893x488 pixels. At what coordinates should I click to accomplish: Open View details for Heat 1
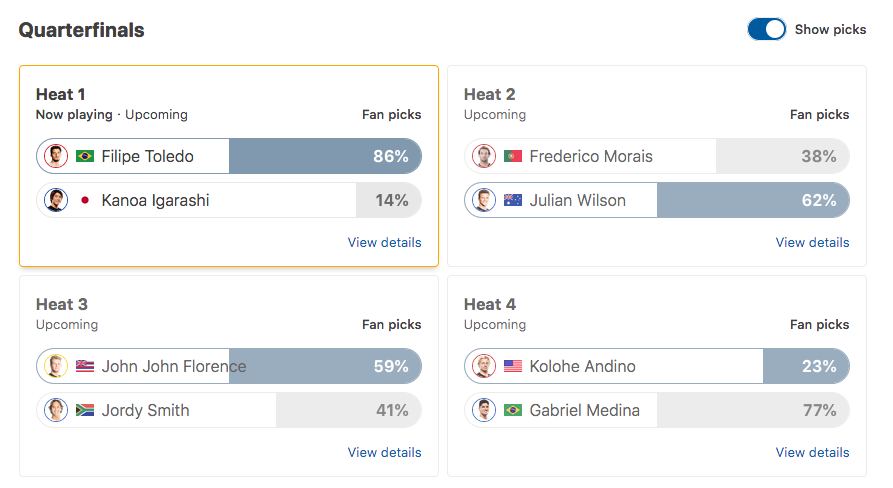(x=384, y=243)
